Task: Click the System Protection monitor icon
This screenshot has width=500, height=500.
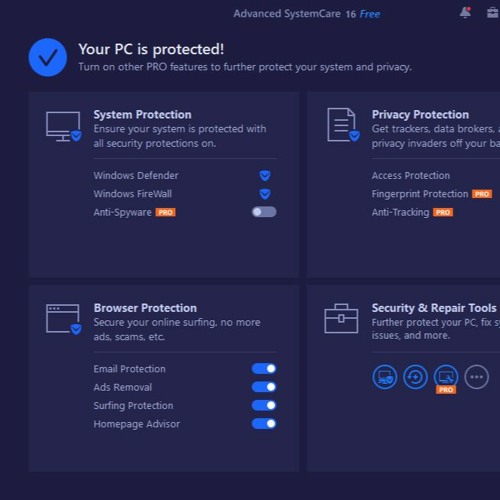Action: (x=64, y=127)
